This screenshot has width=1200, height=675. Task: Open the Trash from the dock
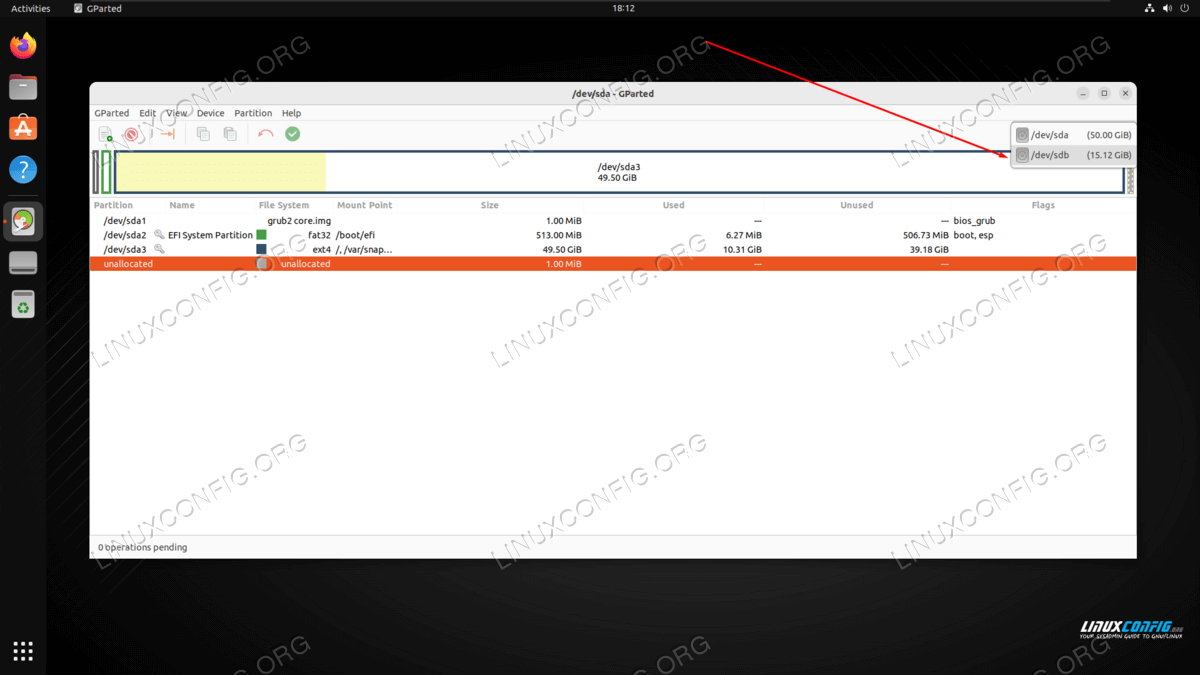tap(23, 304)
